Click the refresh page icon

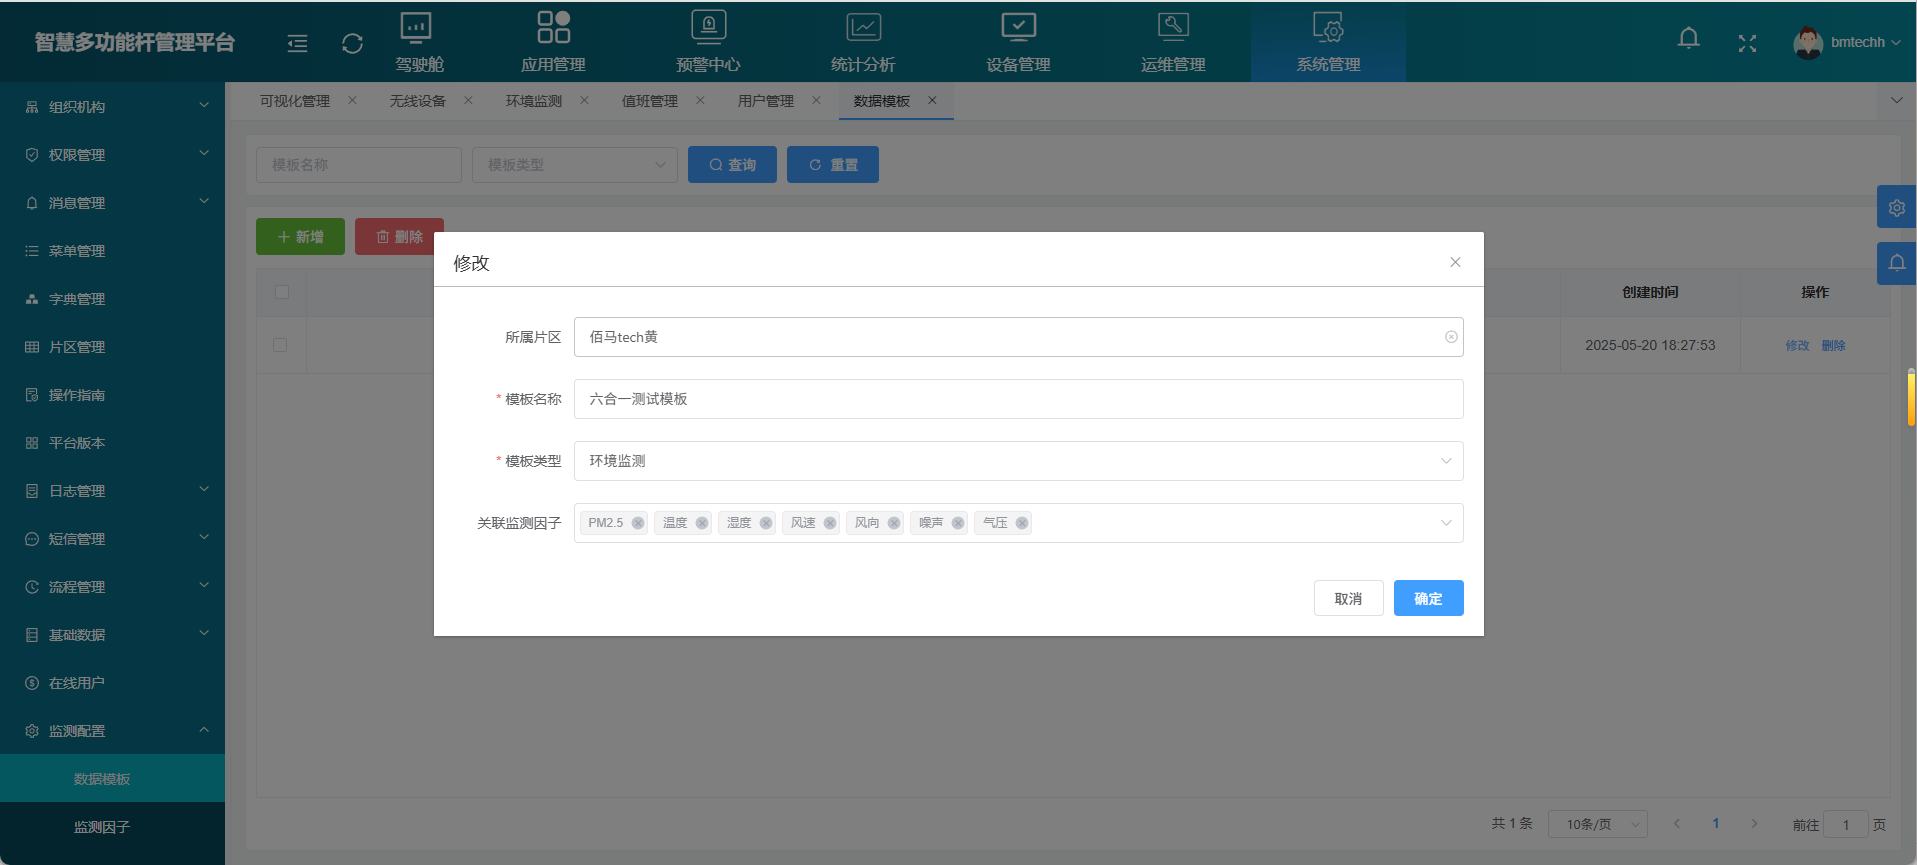(352, 43)
